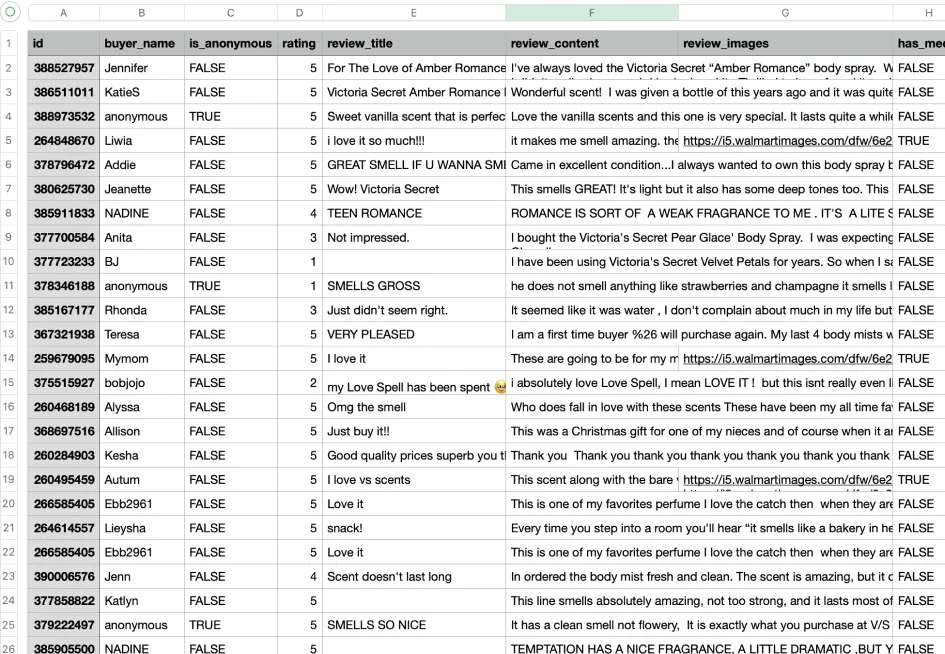Select the 'Not impressed.' review title cell

pos(413,237)
